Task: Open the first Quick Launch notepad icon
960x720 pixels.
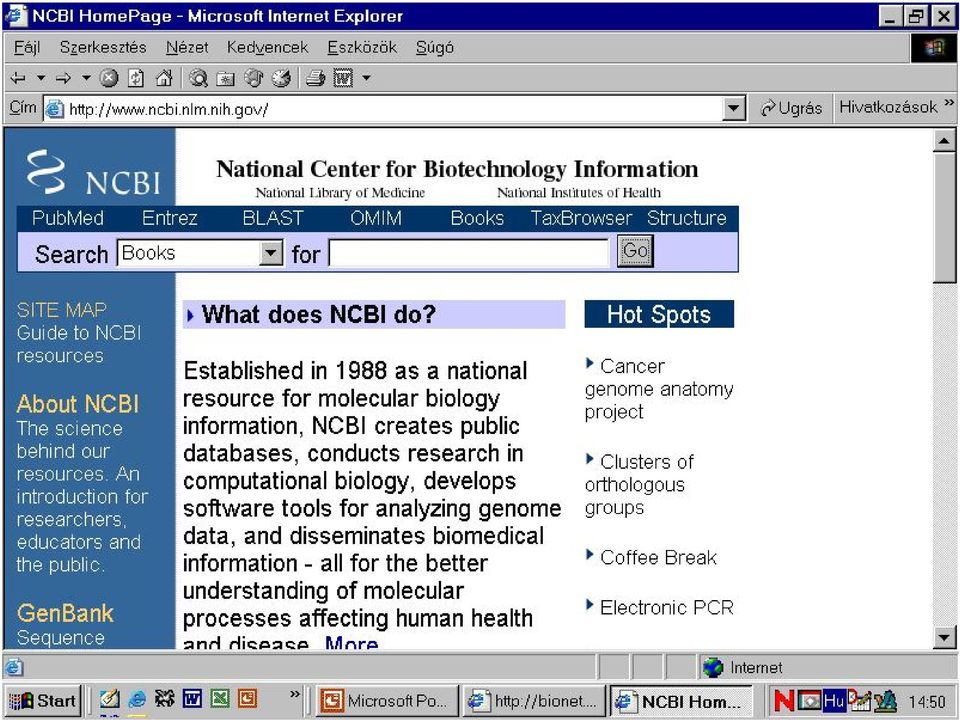Action: [x=110, y=699]
